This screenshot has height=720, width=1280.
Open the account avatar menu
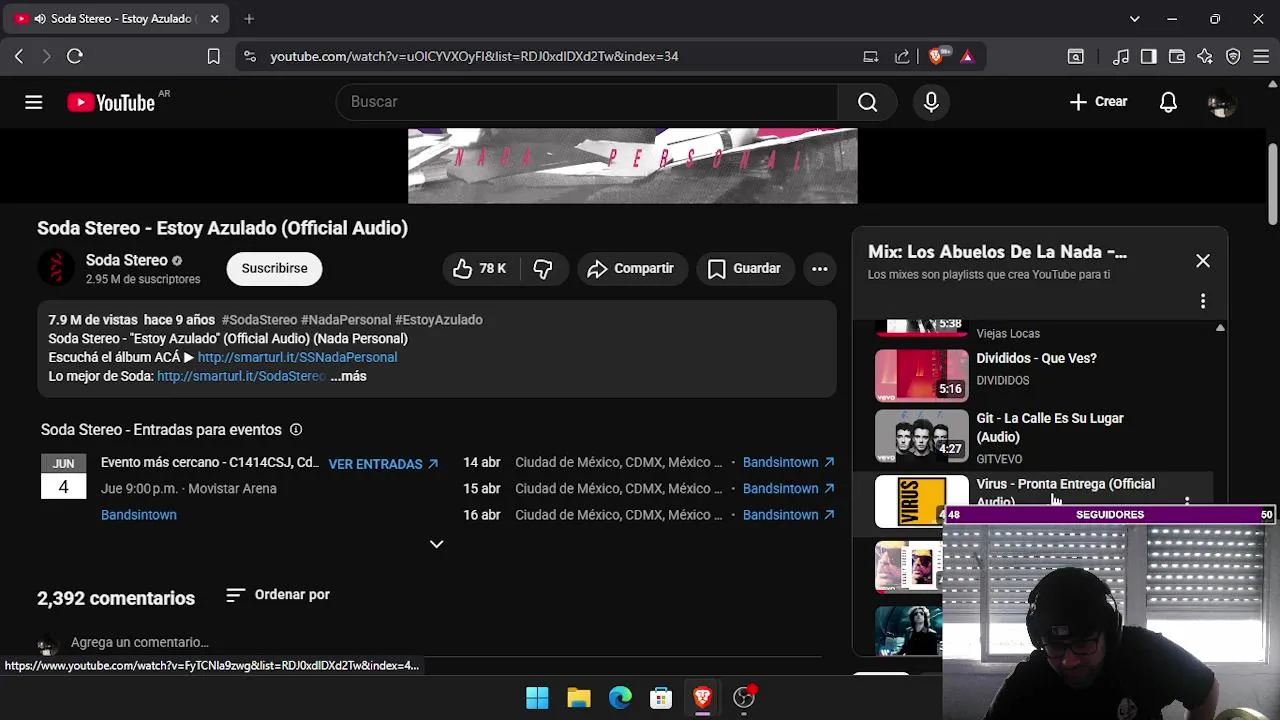pyautogui.click(x=1222, y=102)
